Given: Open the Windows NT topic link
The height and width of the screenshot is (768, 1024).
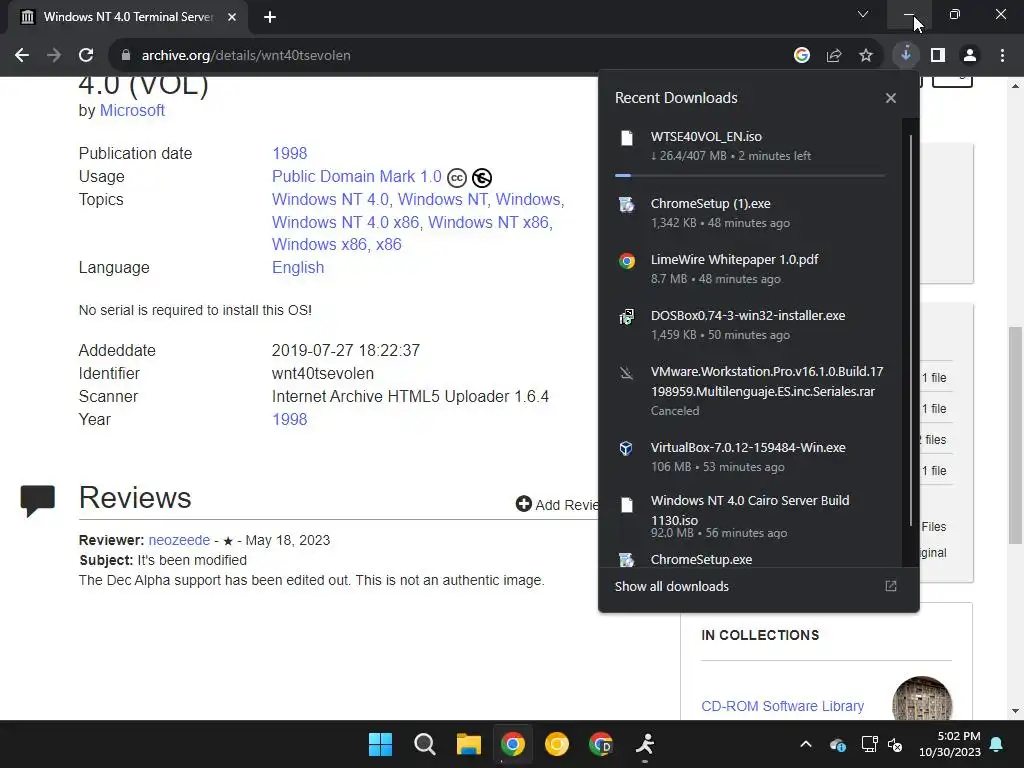Looking at the screenshot, I should [443, 199].
